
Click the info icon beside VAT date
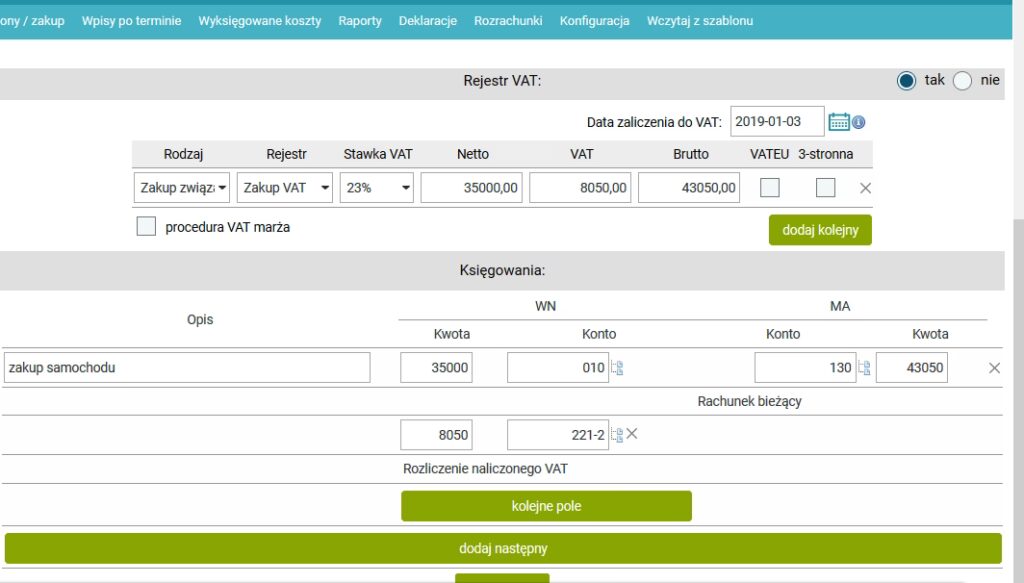coord(859,122)
